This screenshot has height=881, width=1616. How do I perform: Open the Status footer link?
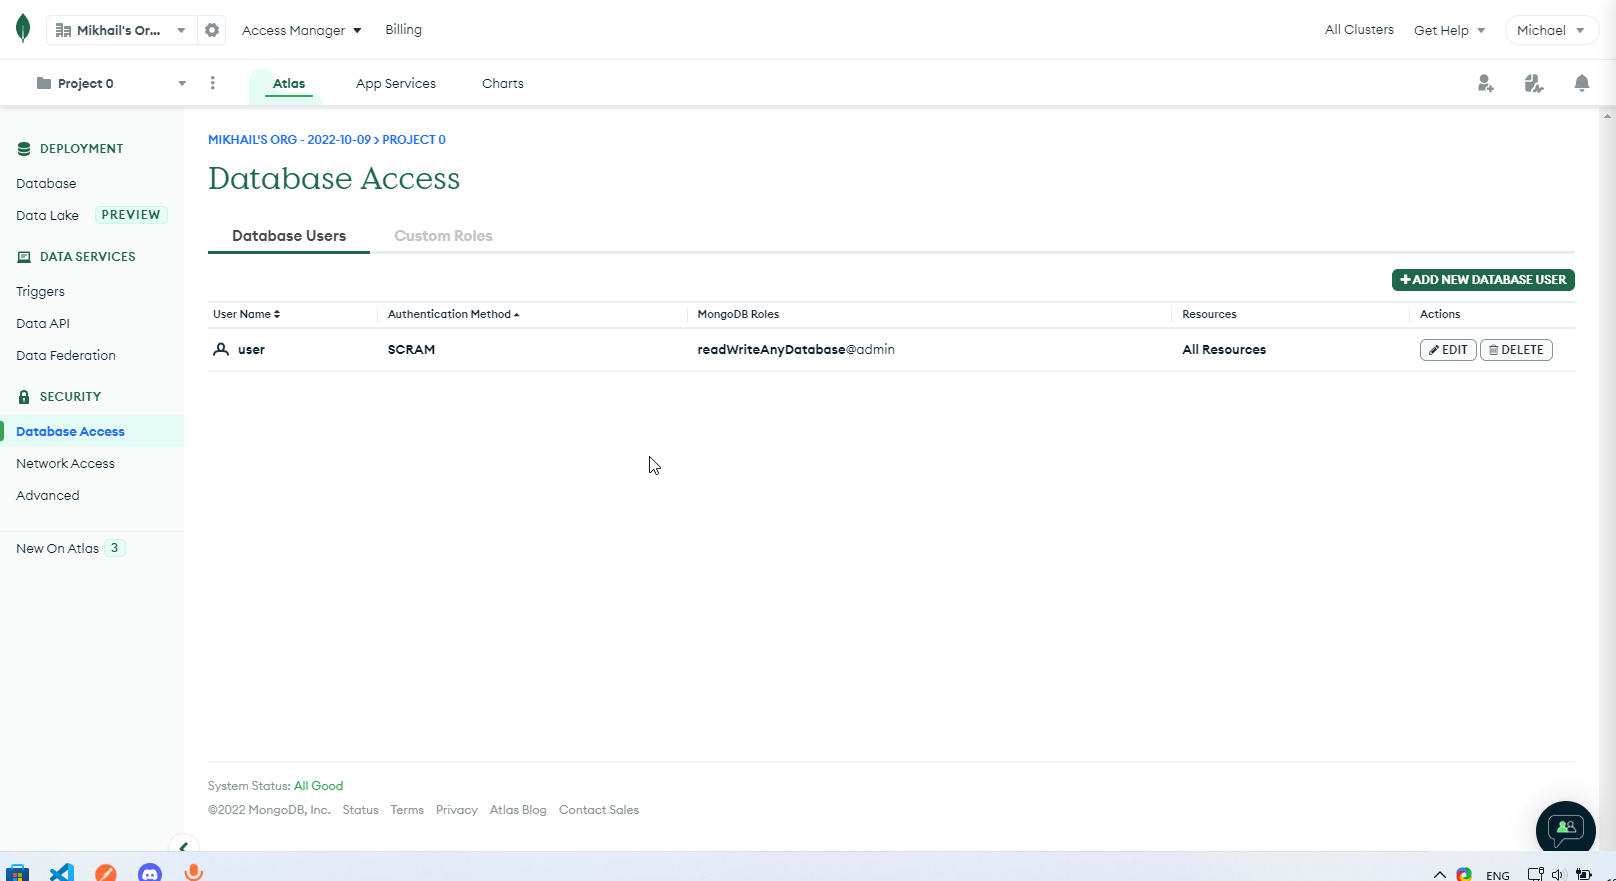click(x=360, y=810)
